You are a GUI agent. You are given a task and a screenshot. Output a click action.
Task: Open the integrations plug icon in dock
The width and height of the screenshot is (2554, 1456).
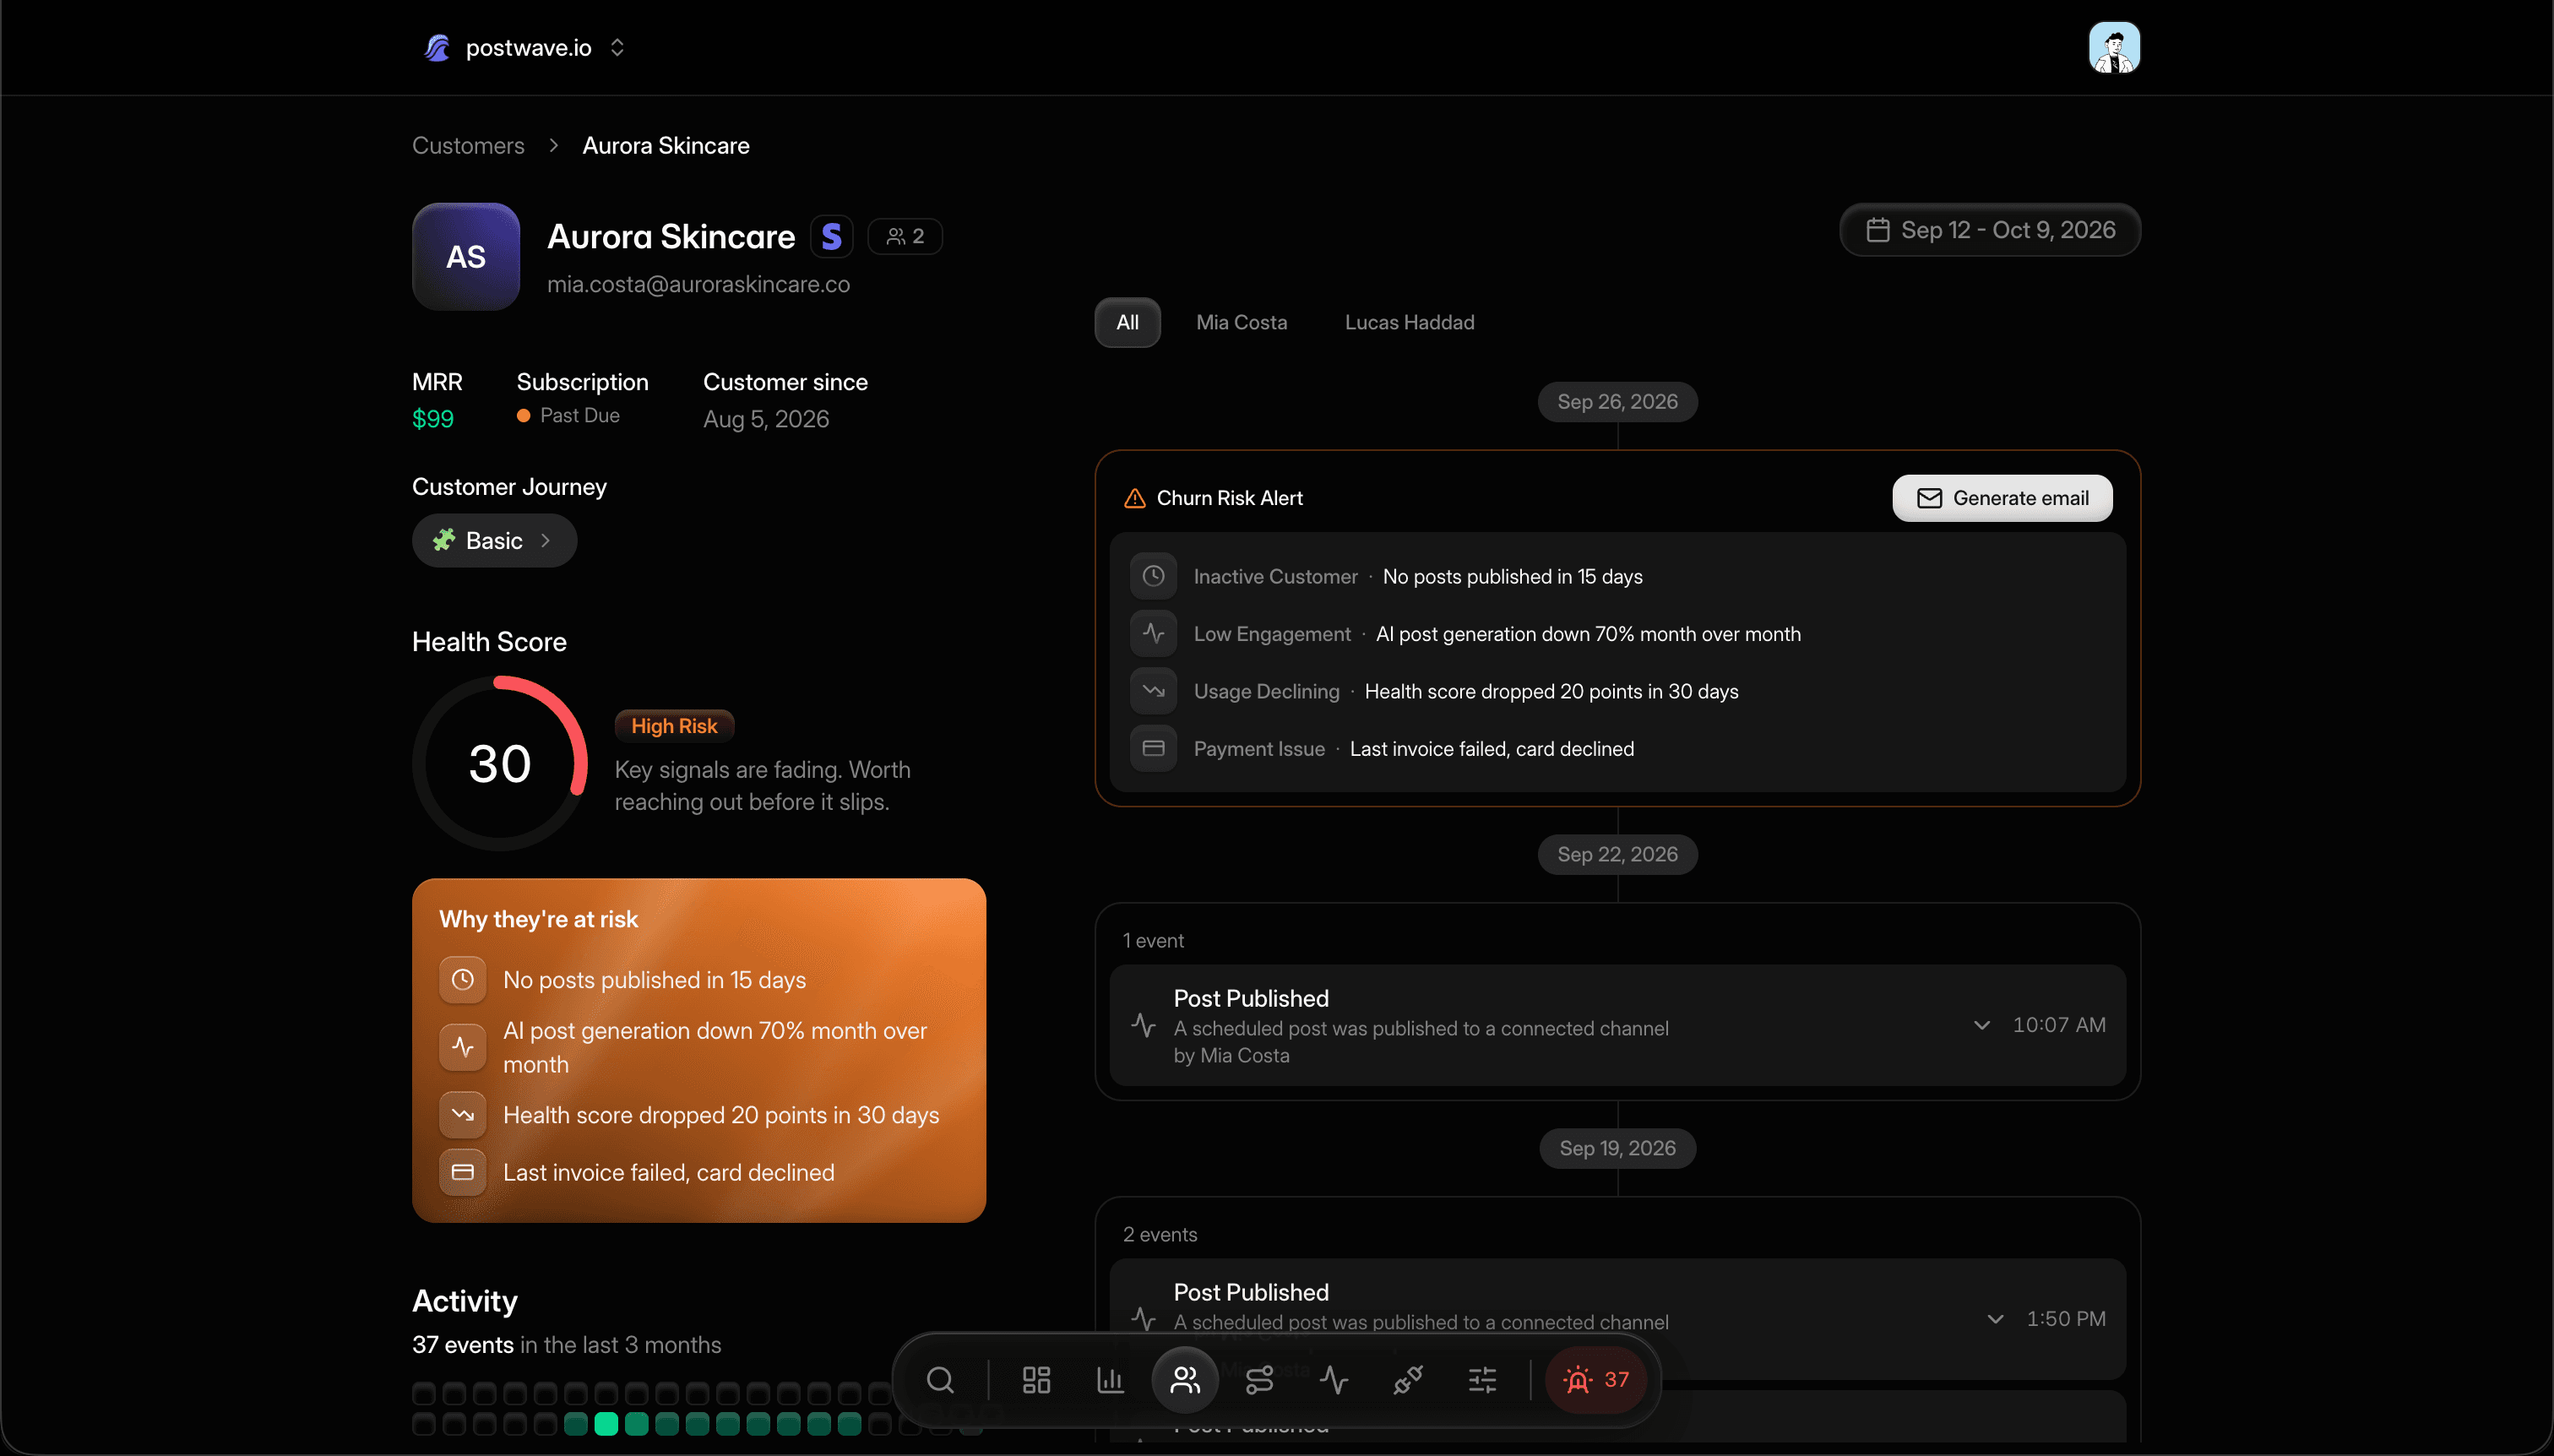click(1408, 1380)
